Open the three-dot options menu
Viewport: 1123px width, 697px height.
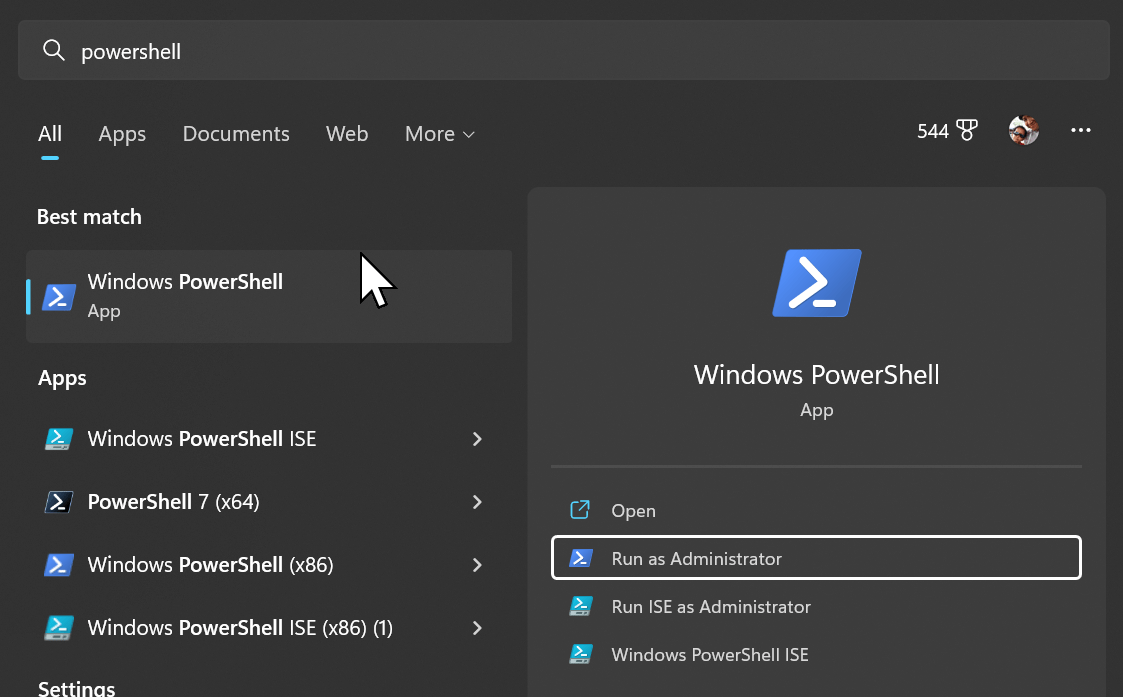point(1081,130)
